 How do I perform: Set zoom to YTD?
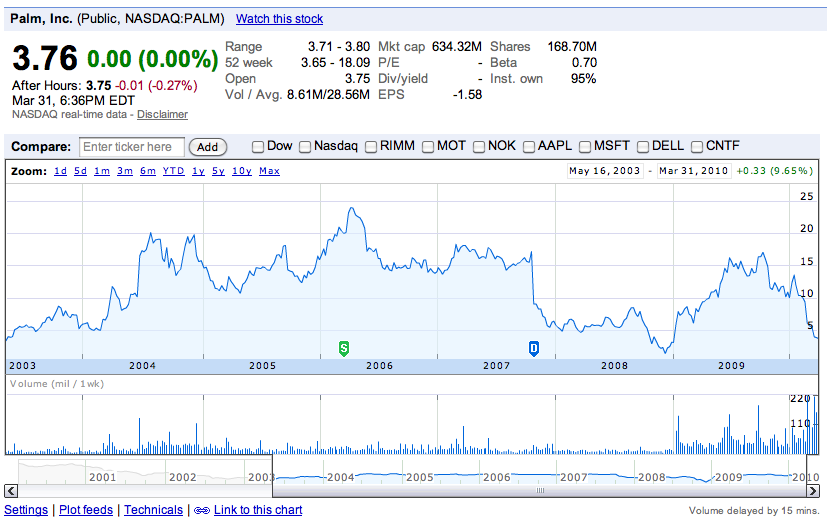174,171
